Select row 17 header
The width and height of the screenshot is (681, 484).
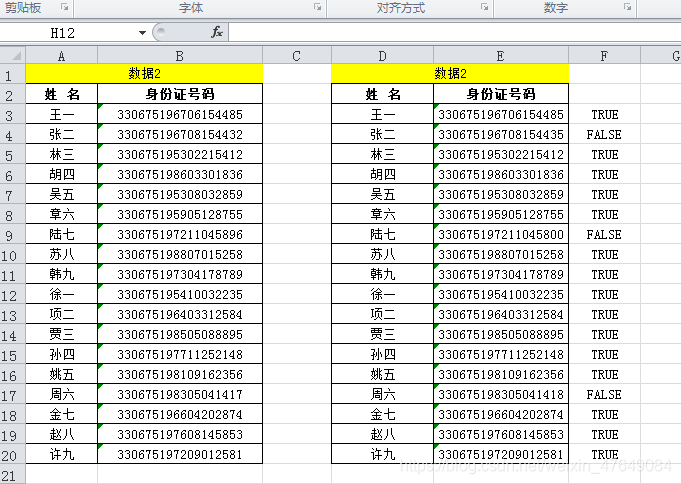coord(13,394)
